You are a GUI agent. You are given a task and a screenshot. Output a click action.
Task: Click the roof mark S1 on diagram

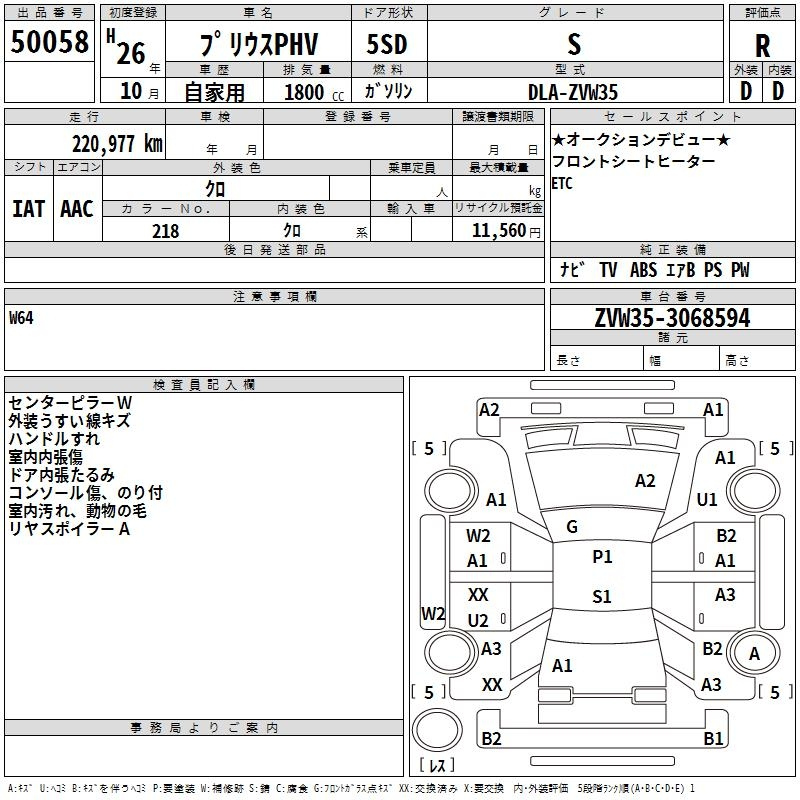[602, 596]
